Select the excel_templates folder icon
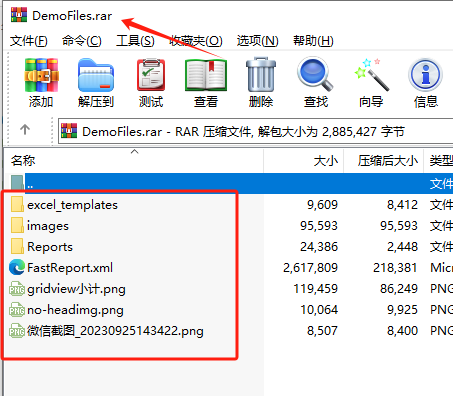The width and height of the screenshot is (453, 396). [x=17, y=204]
